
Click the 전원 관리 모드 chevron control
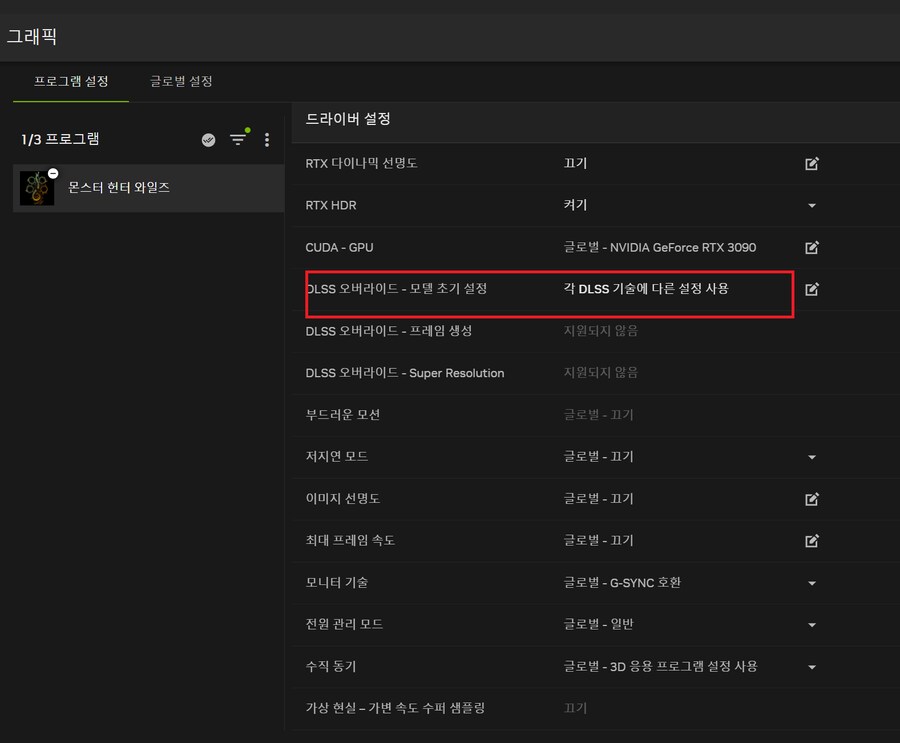[x=812, y=624]
